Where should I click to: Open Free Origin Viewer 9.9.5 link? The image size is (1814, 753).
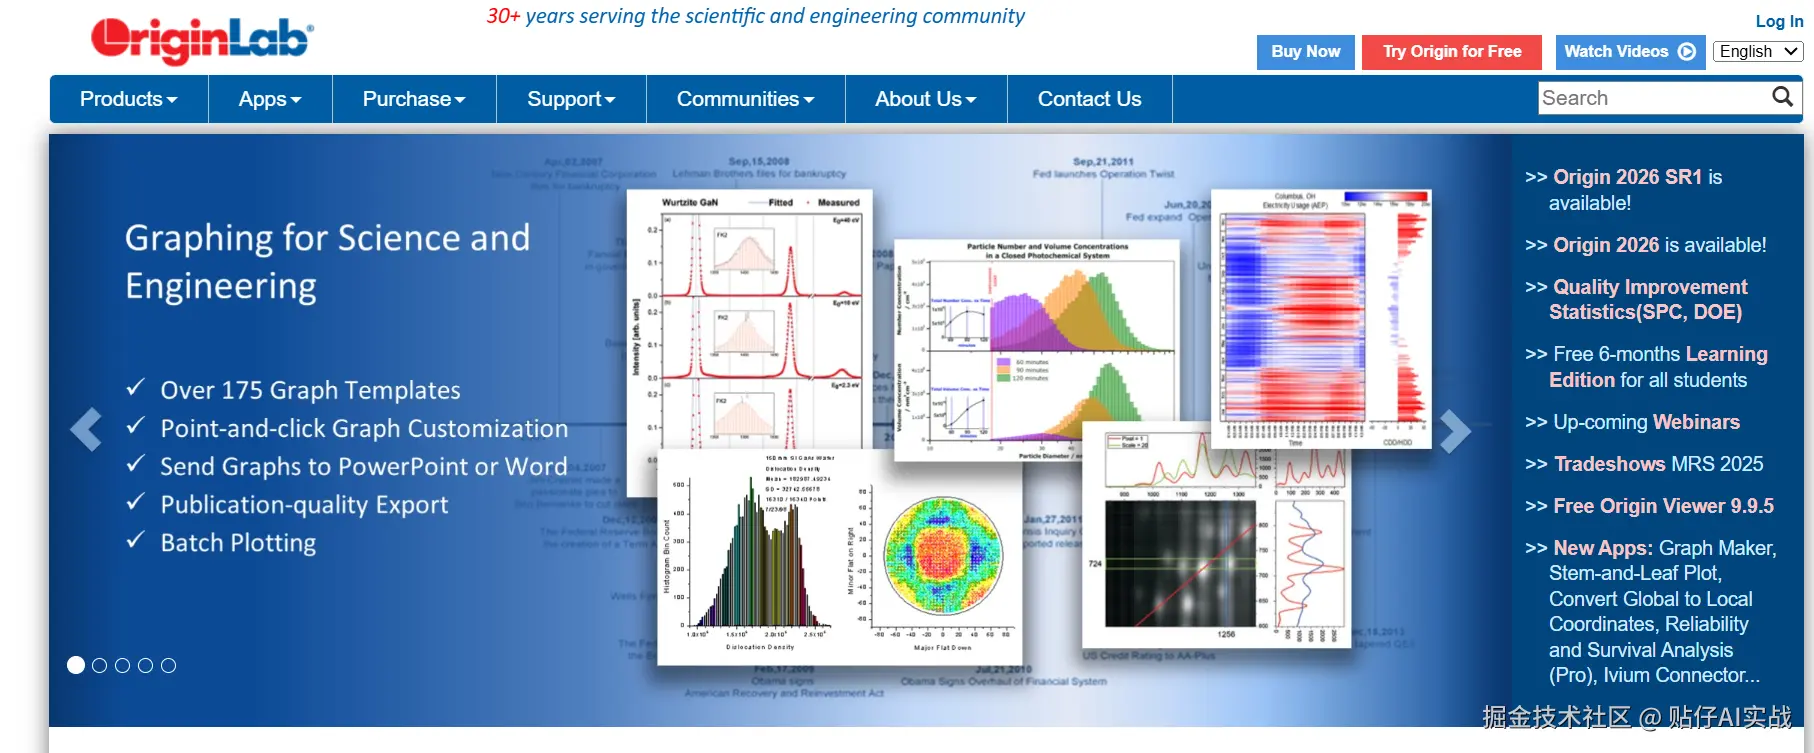click(x=1663, y=506)
